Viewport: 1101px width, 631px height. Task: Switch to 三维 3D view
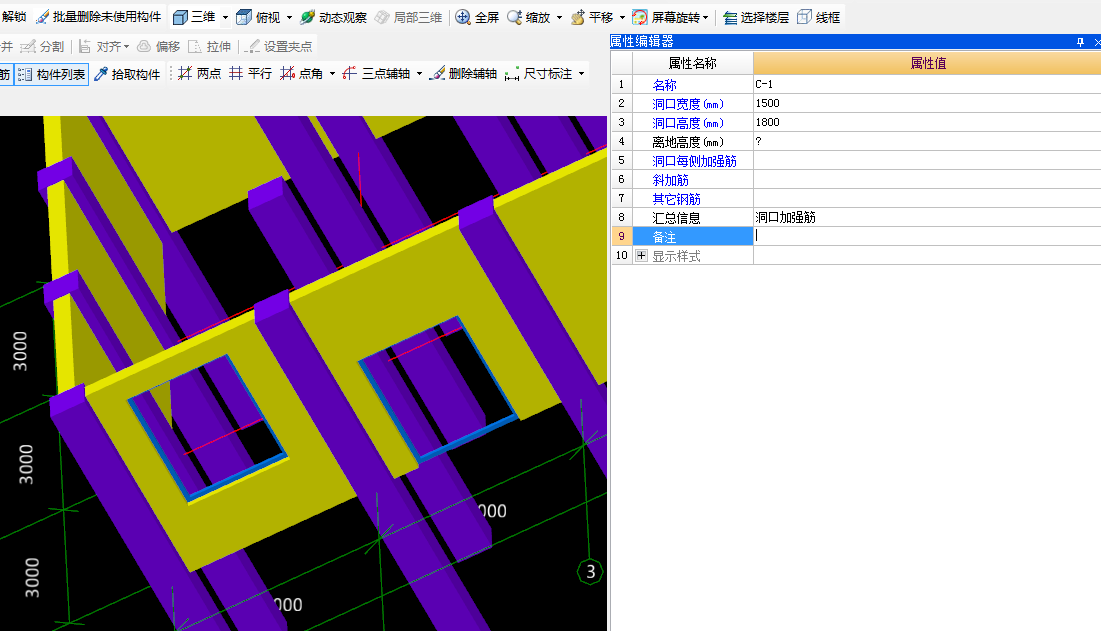195,17
